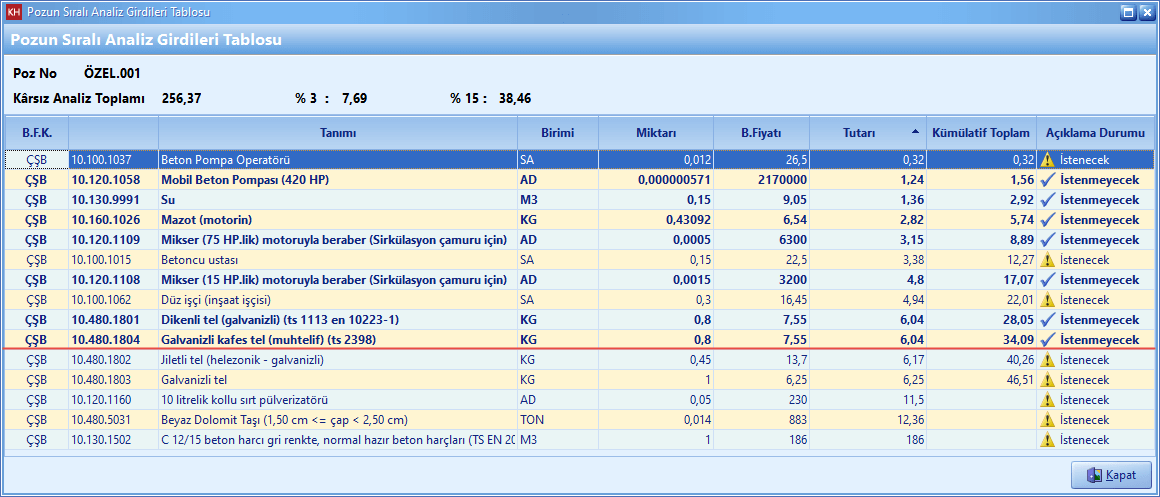1160x497 pixels.
Task: Click the B.Fiyatı column header
Action: 760,132
